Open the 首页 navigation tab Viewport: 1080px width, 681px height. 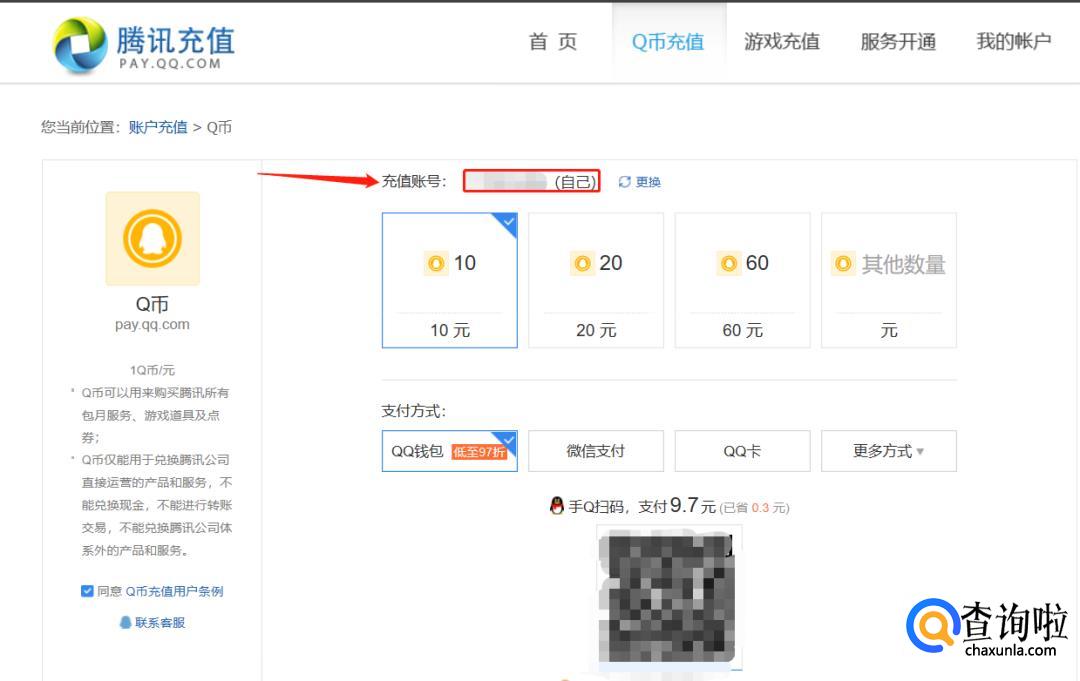tap(552, 42)
